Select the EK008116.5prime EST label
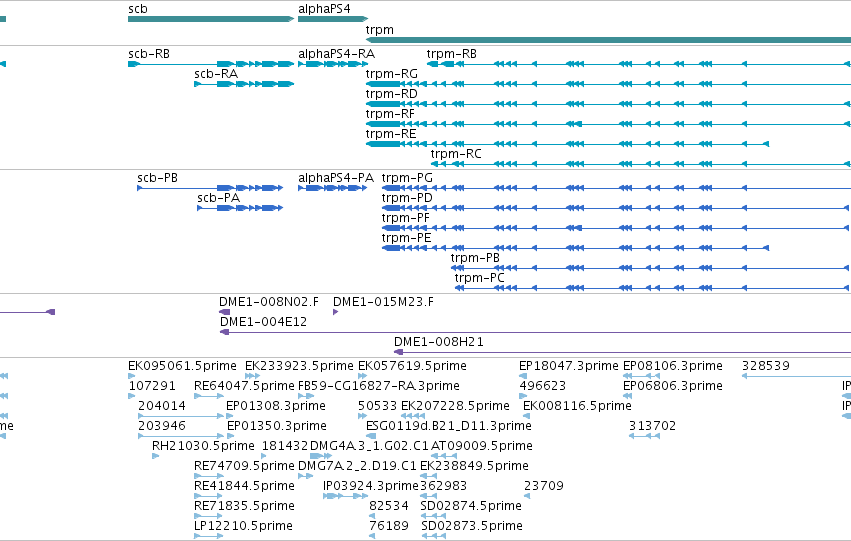 pyautogui.click(x=577, y=406)
